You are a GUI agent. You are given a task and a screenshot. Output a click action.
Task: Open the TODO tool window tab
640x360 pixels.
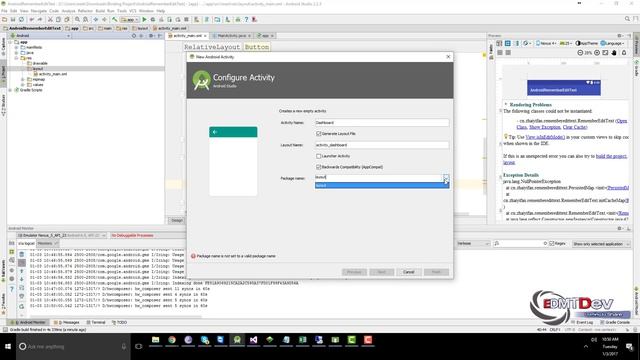[x=120, y=322]
